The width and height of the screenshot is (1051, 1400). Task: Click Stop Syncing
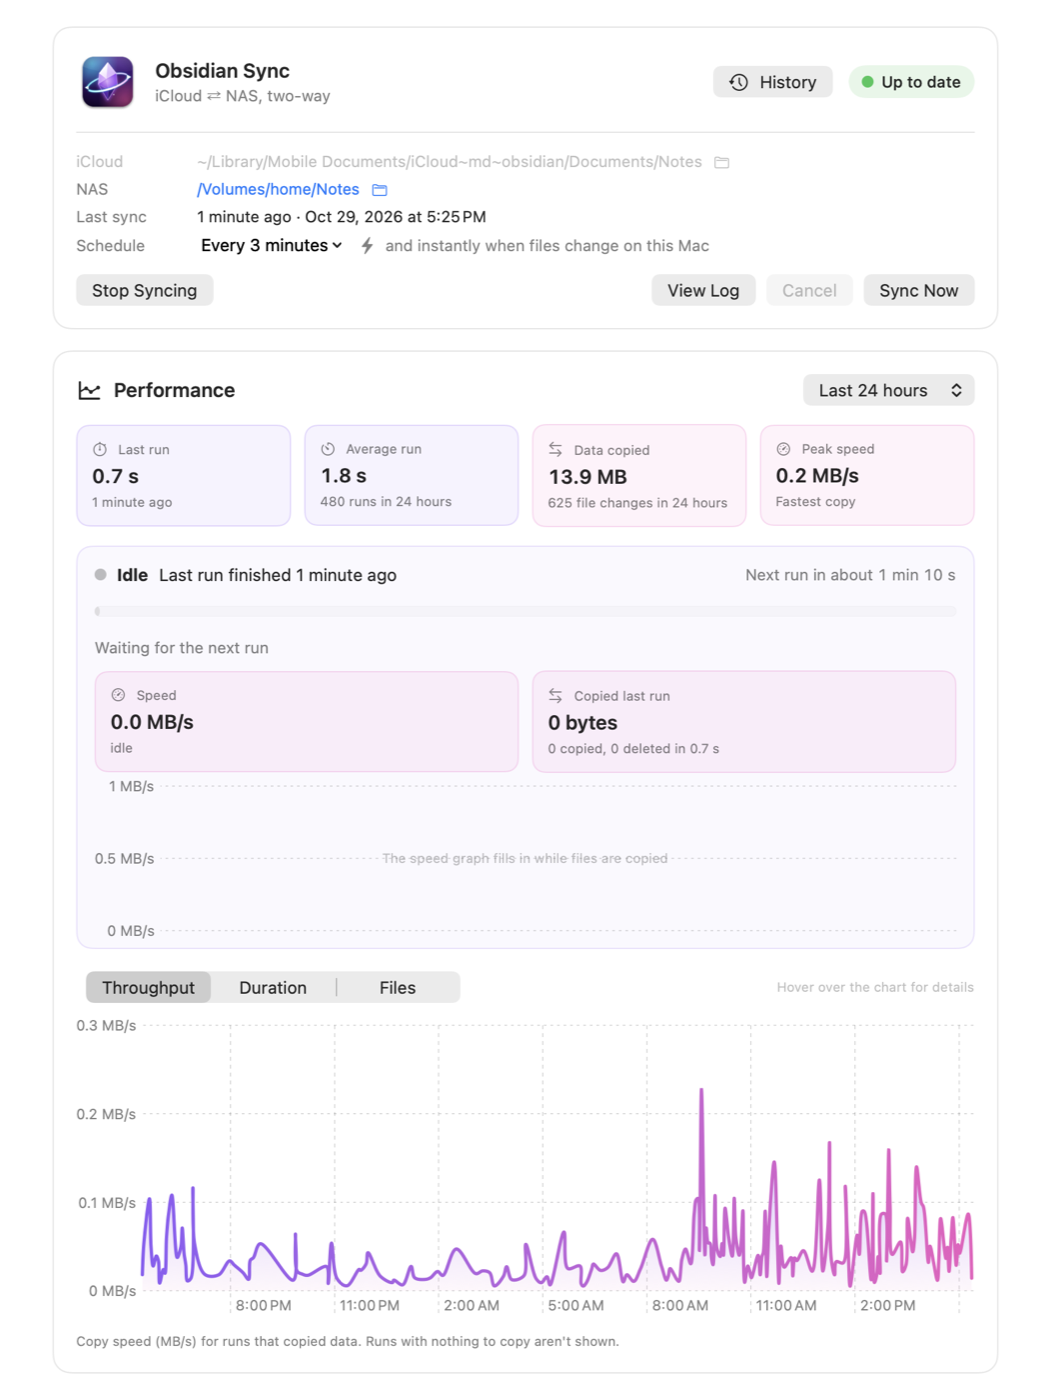pyautogui.click(x=144, y=291)
